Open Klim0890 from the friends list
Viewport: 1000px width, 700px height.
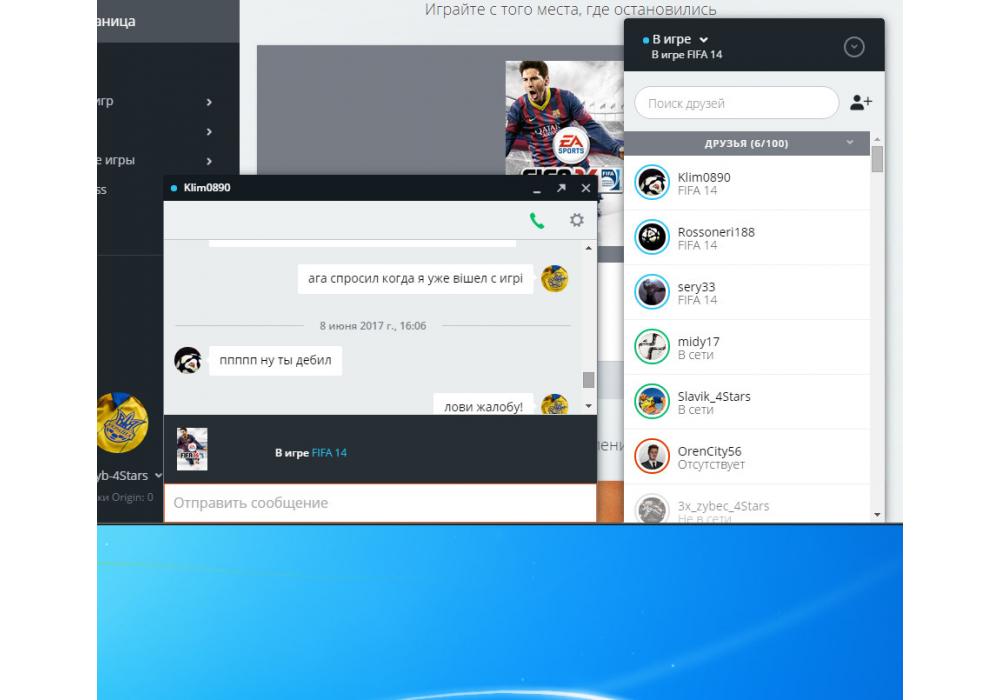pos(703,183)
